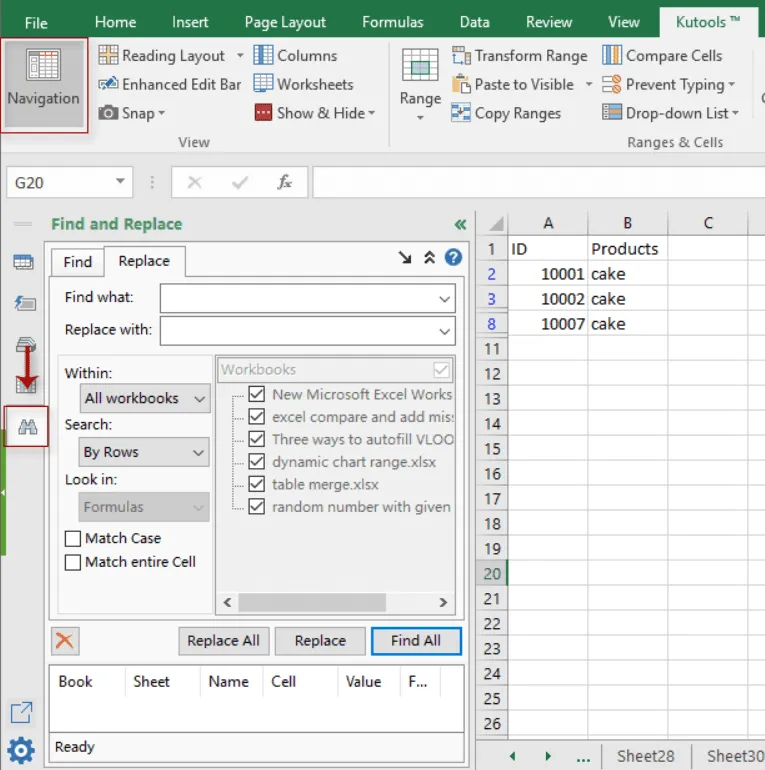Open the Search By Rows dropdown
Screen dimensions: 765x770
tap(143, 452)
